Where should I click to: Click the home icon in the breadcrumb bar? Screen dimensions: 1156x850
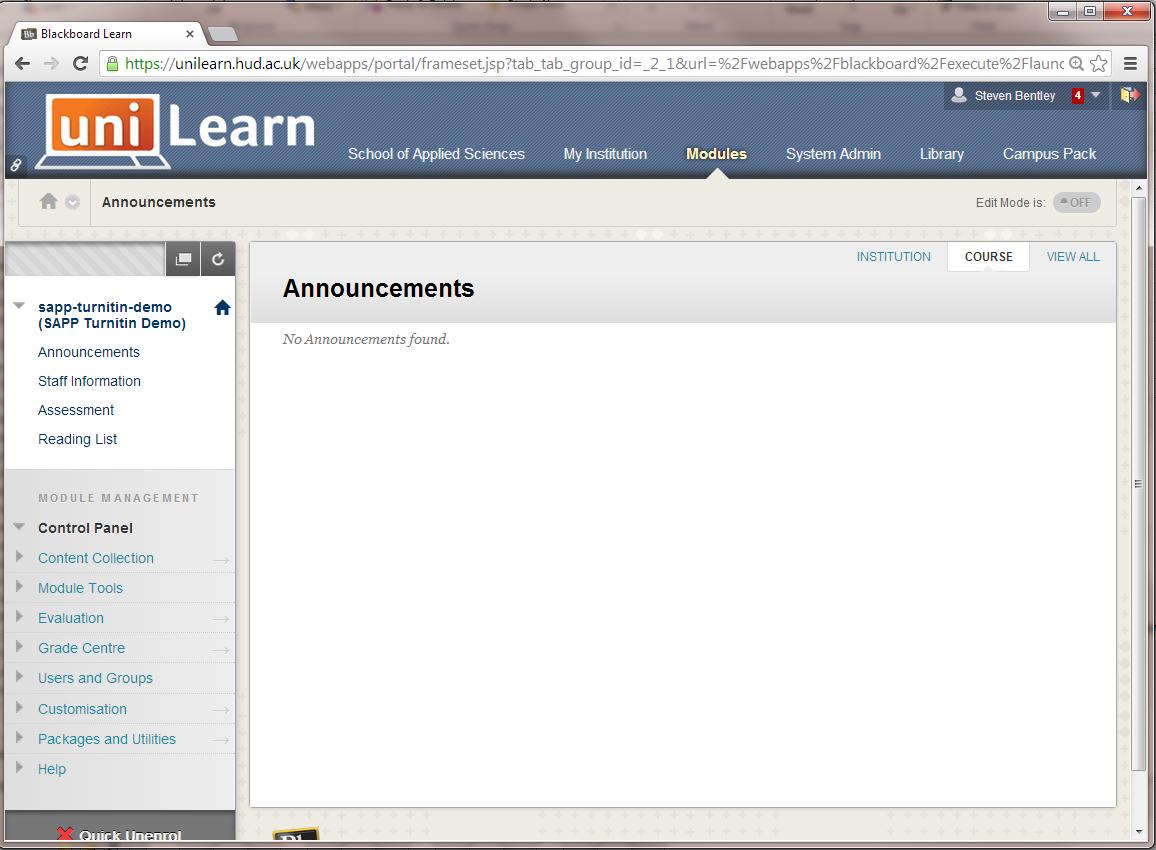(x=47, y=200)
